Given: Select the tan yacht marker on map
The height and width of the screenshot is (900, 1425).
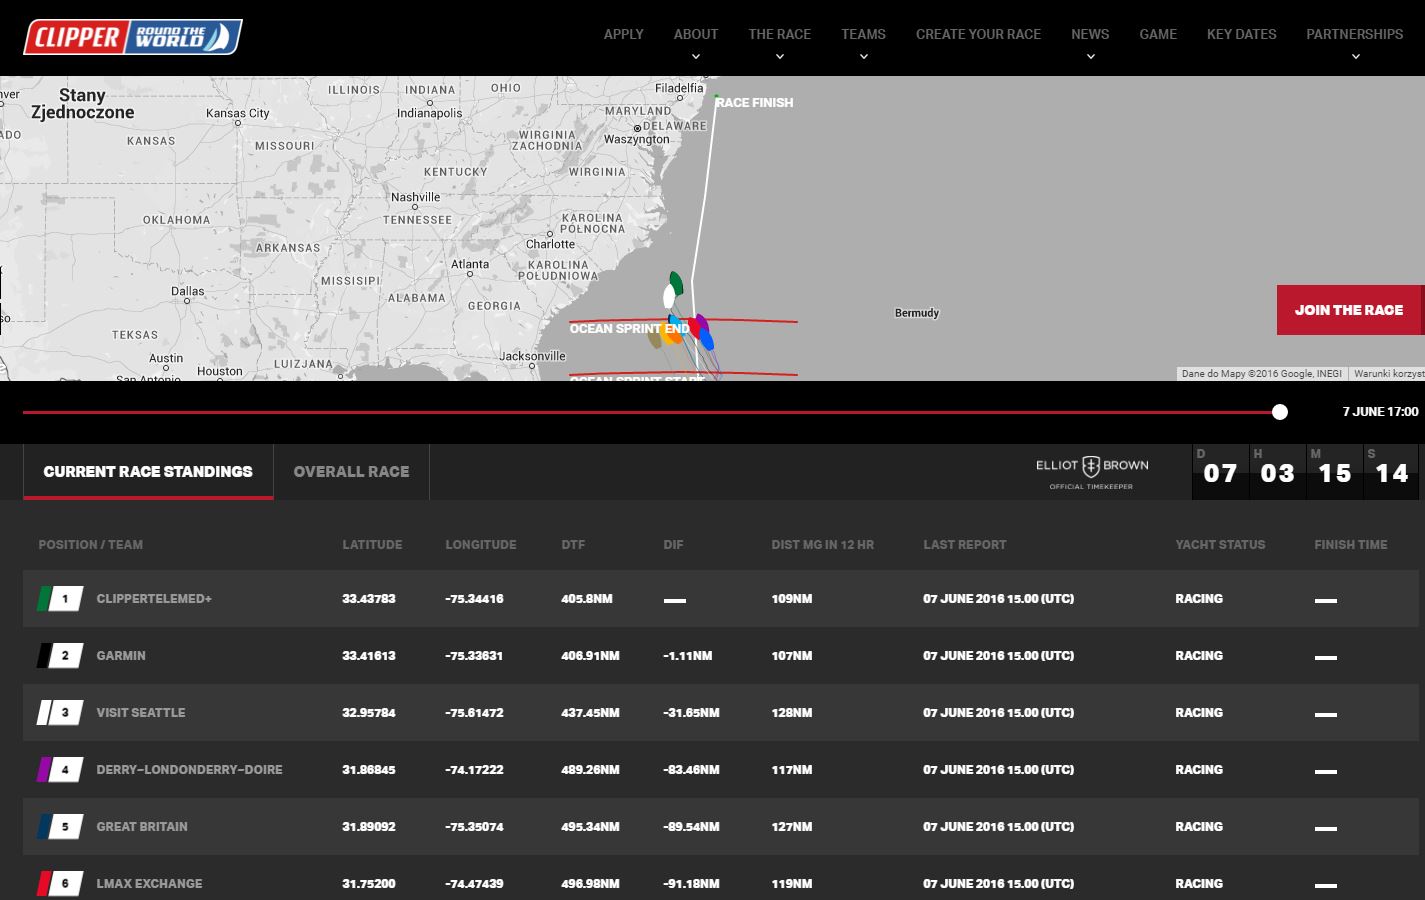Looking at the screenshot, I should [655, 339].
